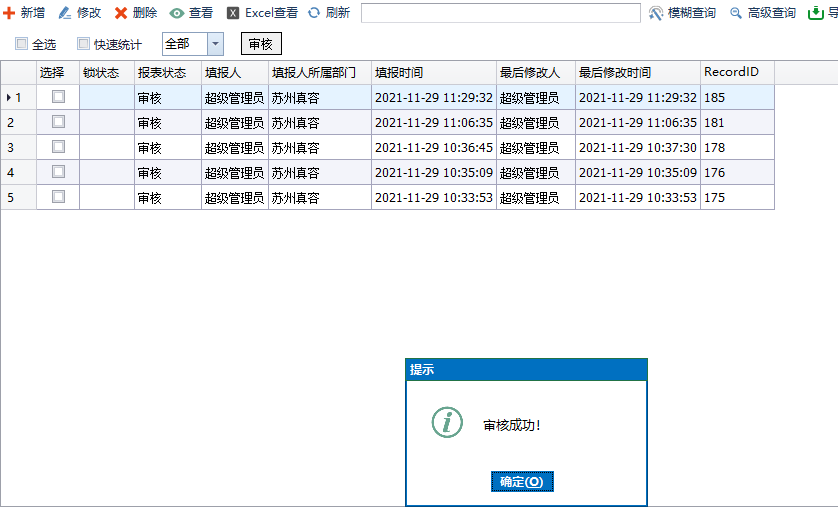Click the 删除 (Delete) red X icon
838x509 pixels.
pyautogui.click(x=121, y=13)
